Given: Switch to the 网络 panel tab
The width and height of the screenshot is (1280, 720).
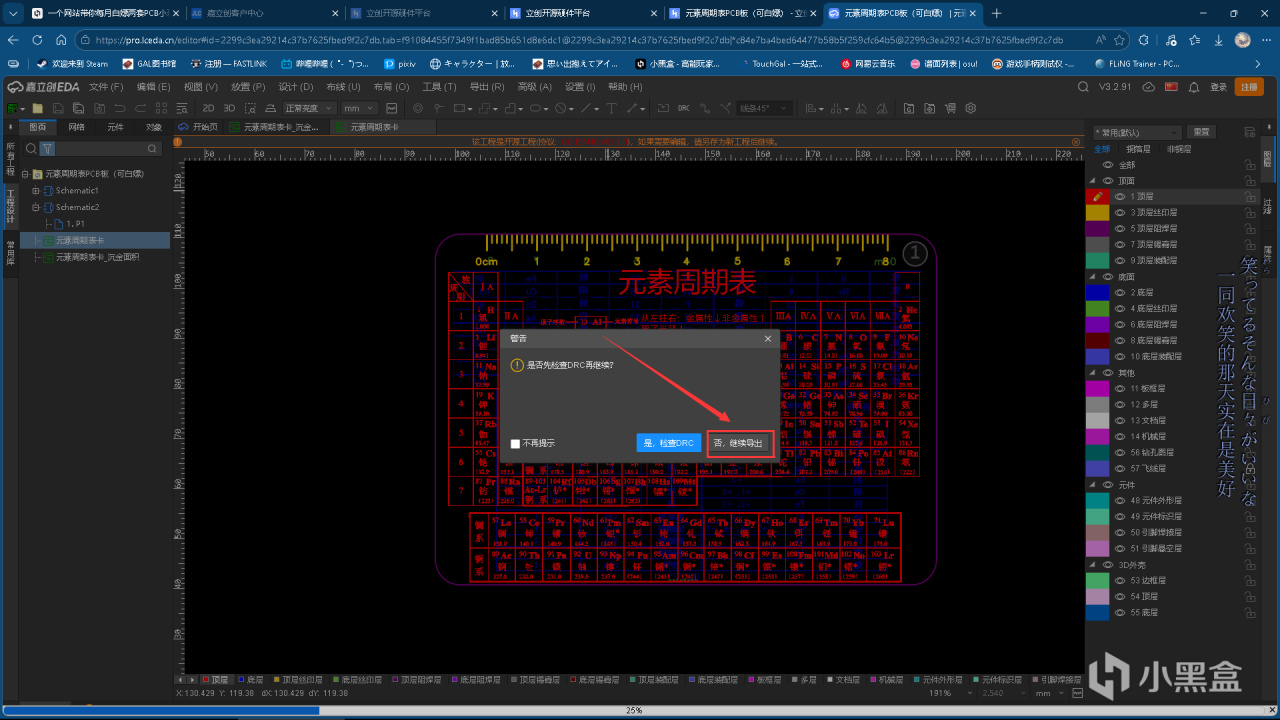Looking at the screenshot, I should pos(77,127).
